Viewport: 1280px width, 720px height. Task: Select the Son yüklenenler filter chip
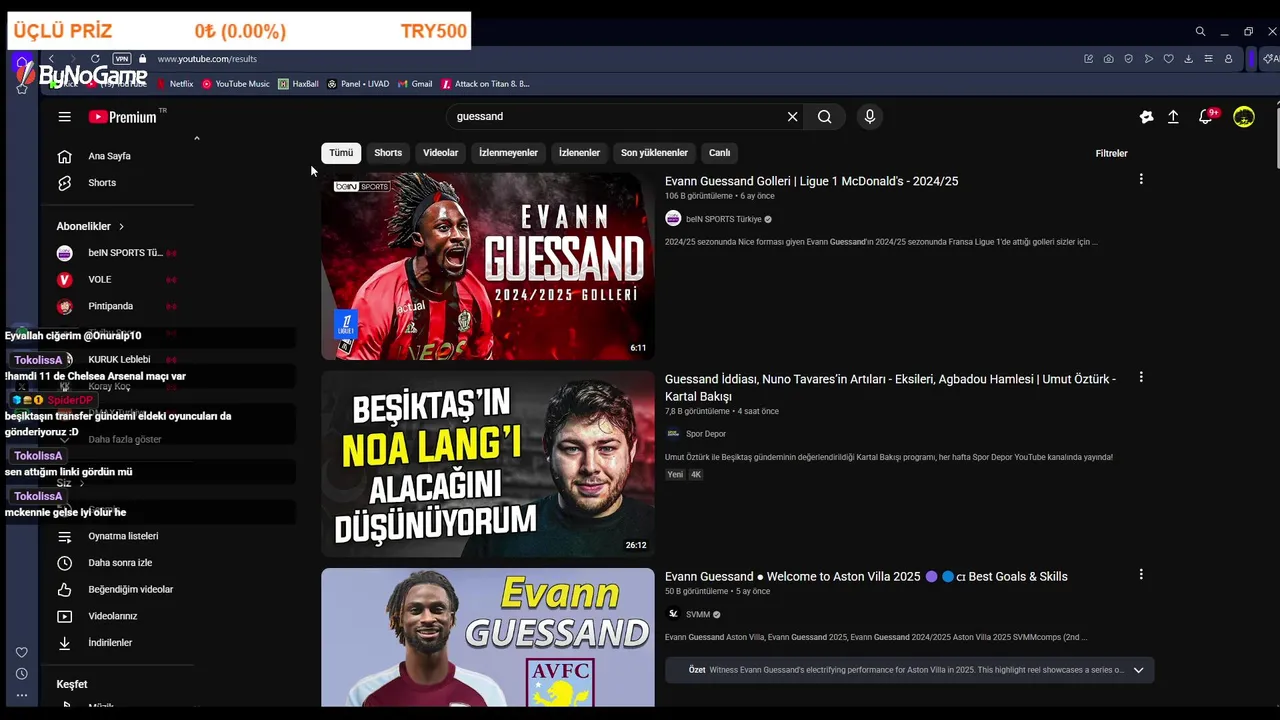point(654,153)
